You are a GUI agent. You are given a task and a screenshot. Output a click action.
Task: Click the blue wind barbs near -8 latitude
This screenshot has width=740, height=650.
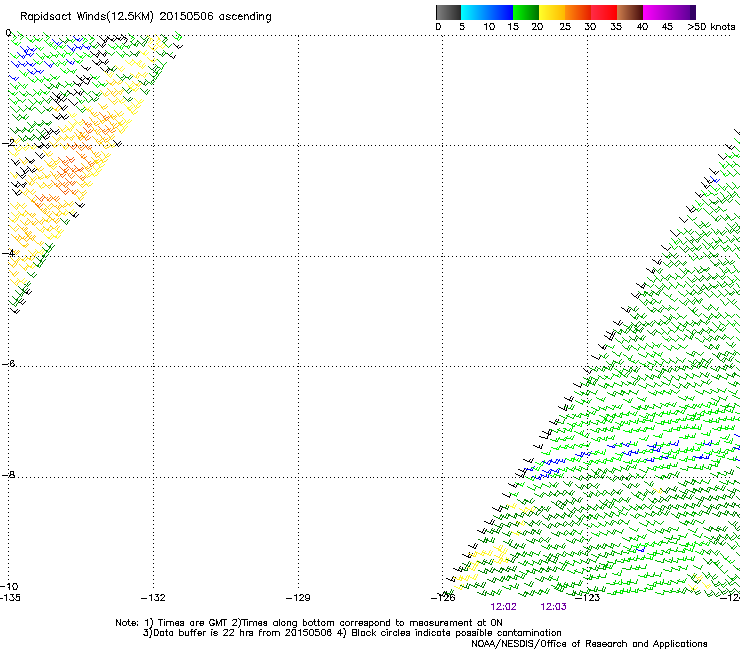click(547, 467)
